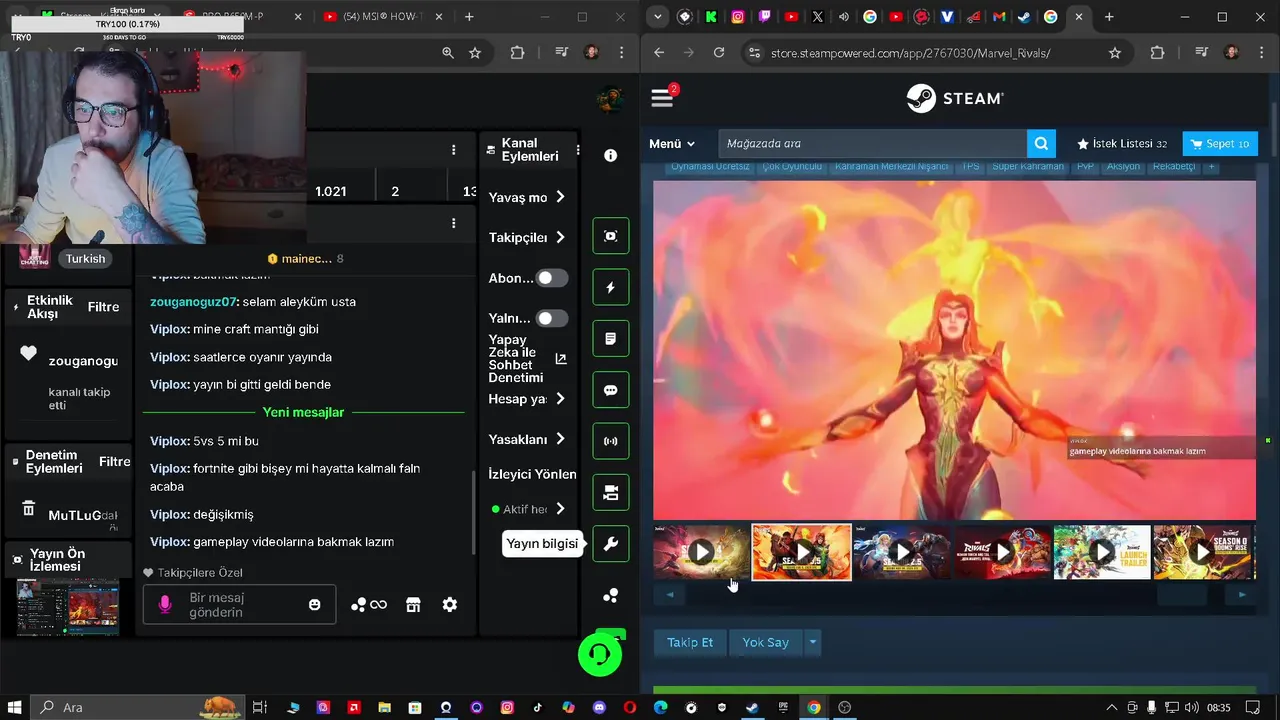This screenshot has height=720, width=1280.
Task: Open chat settings gear icon
Action: pyautogui.click(x=450, y=605)
